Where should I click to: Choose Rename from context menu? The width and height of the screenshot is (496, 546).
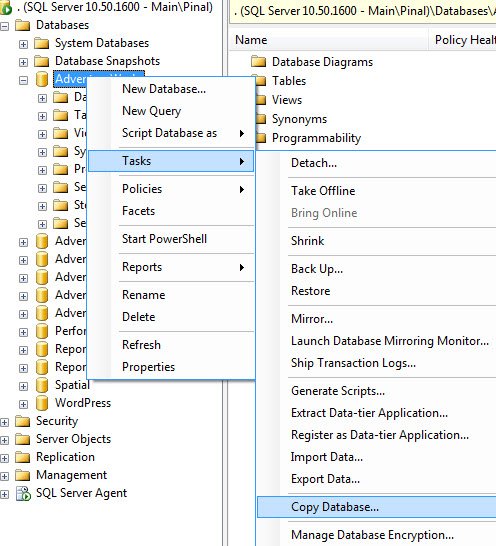tap(171, 295)
